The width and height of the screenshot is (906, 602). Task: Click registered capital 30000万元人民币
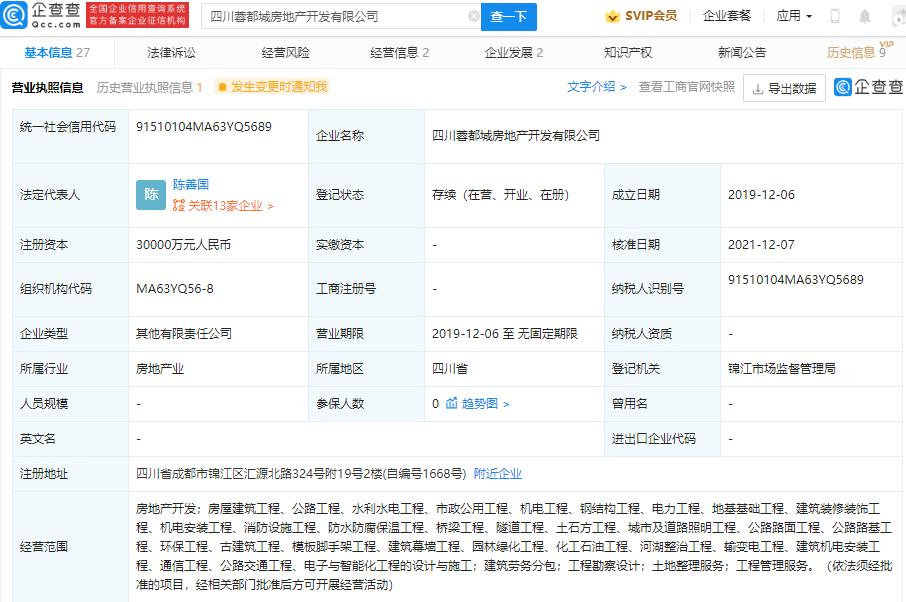183,245
